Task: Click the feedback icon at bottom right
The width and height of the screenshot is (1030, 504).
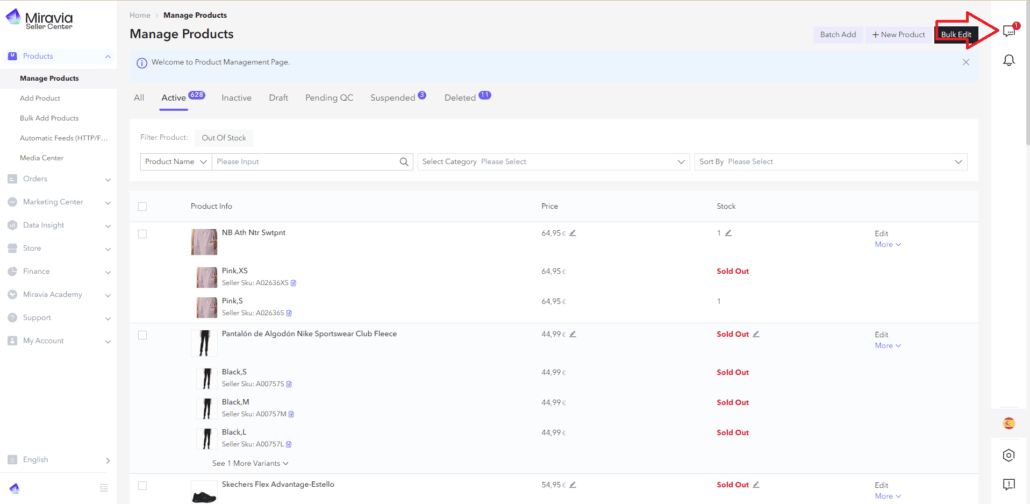Action: [x=1009, y=485]
